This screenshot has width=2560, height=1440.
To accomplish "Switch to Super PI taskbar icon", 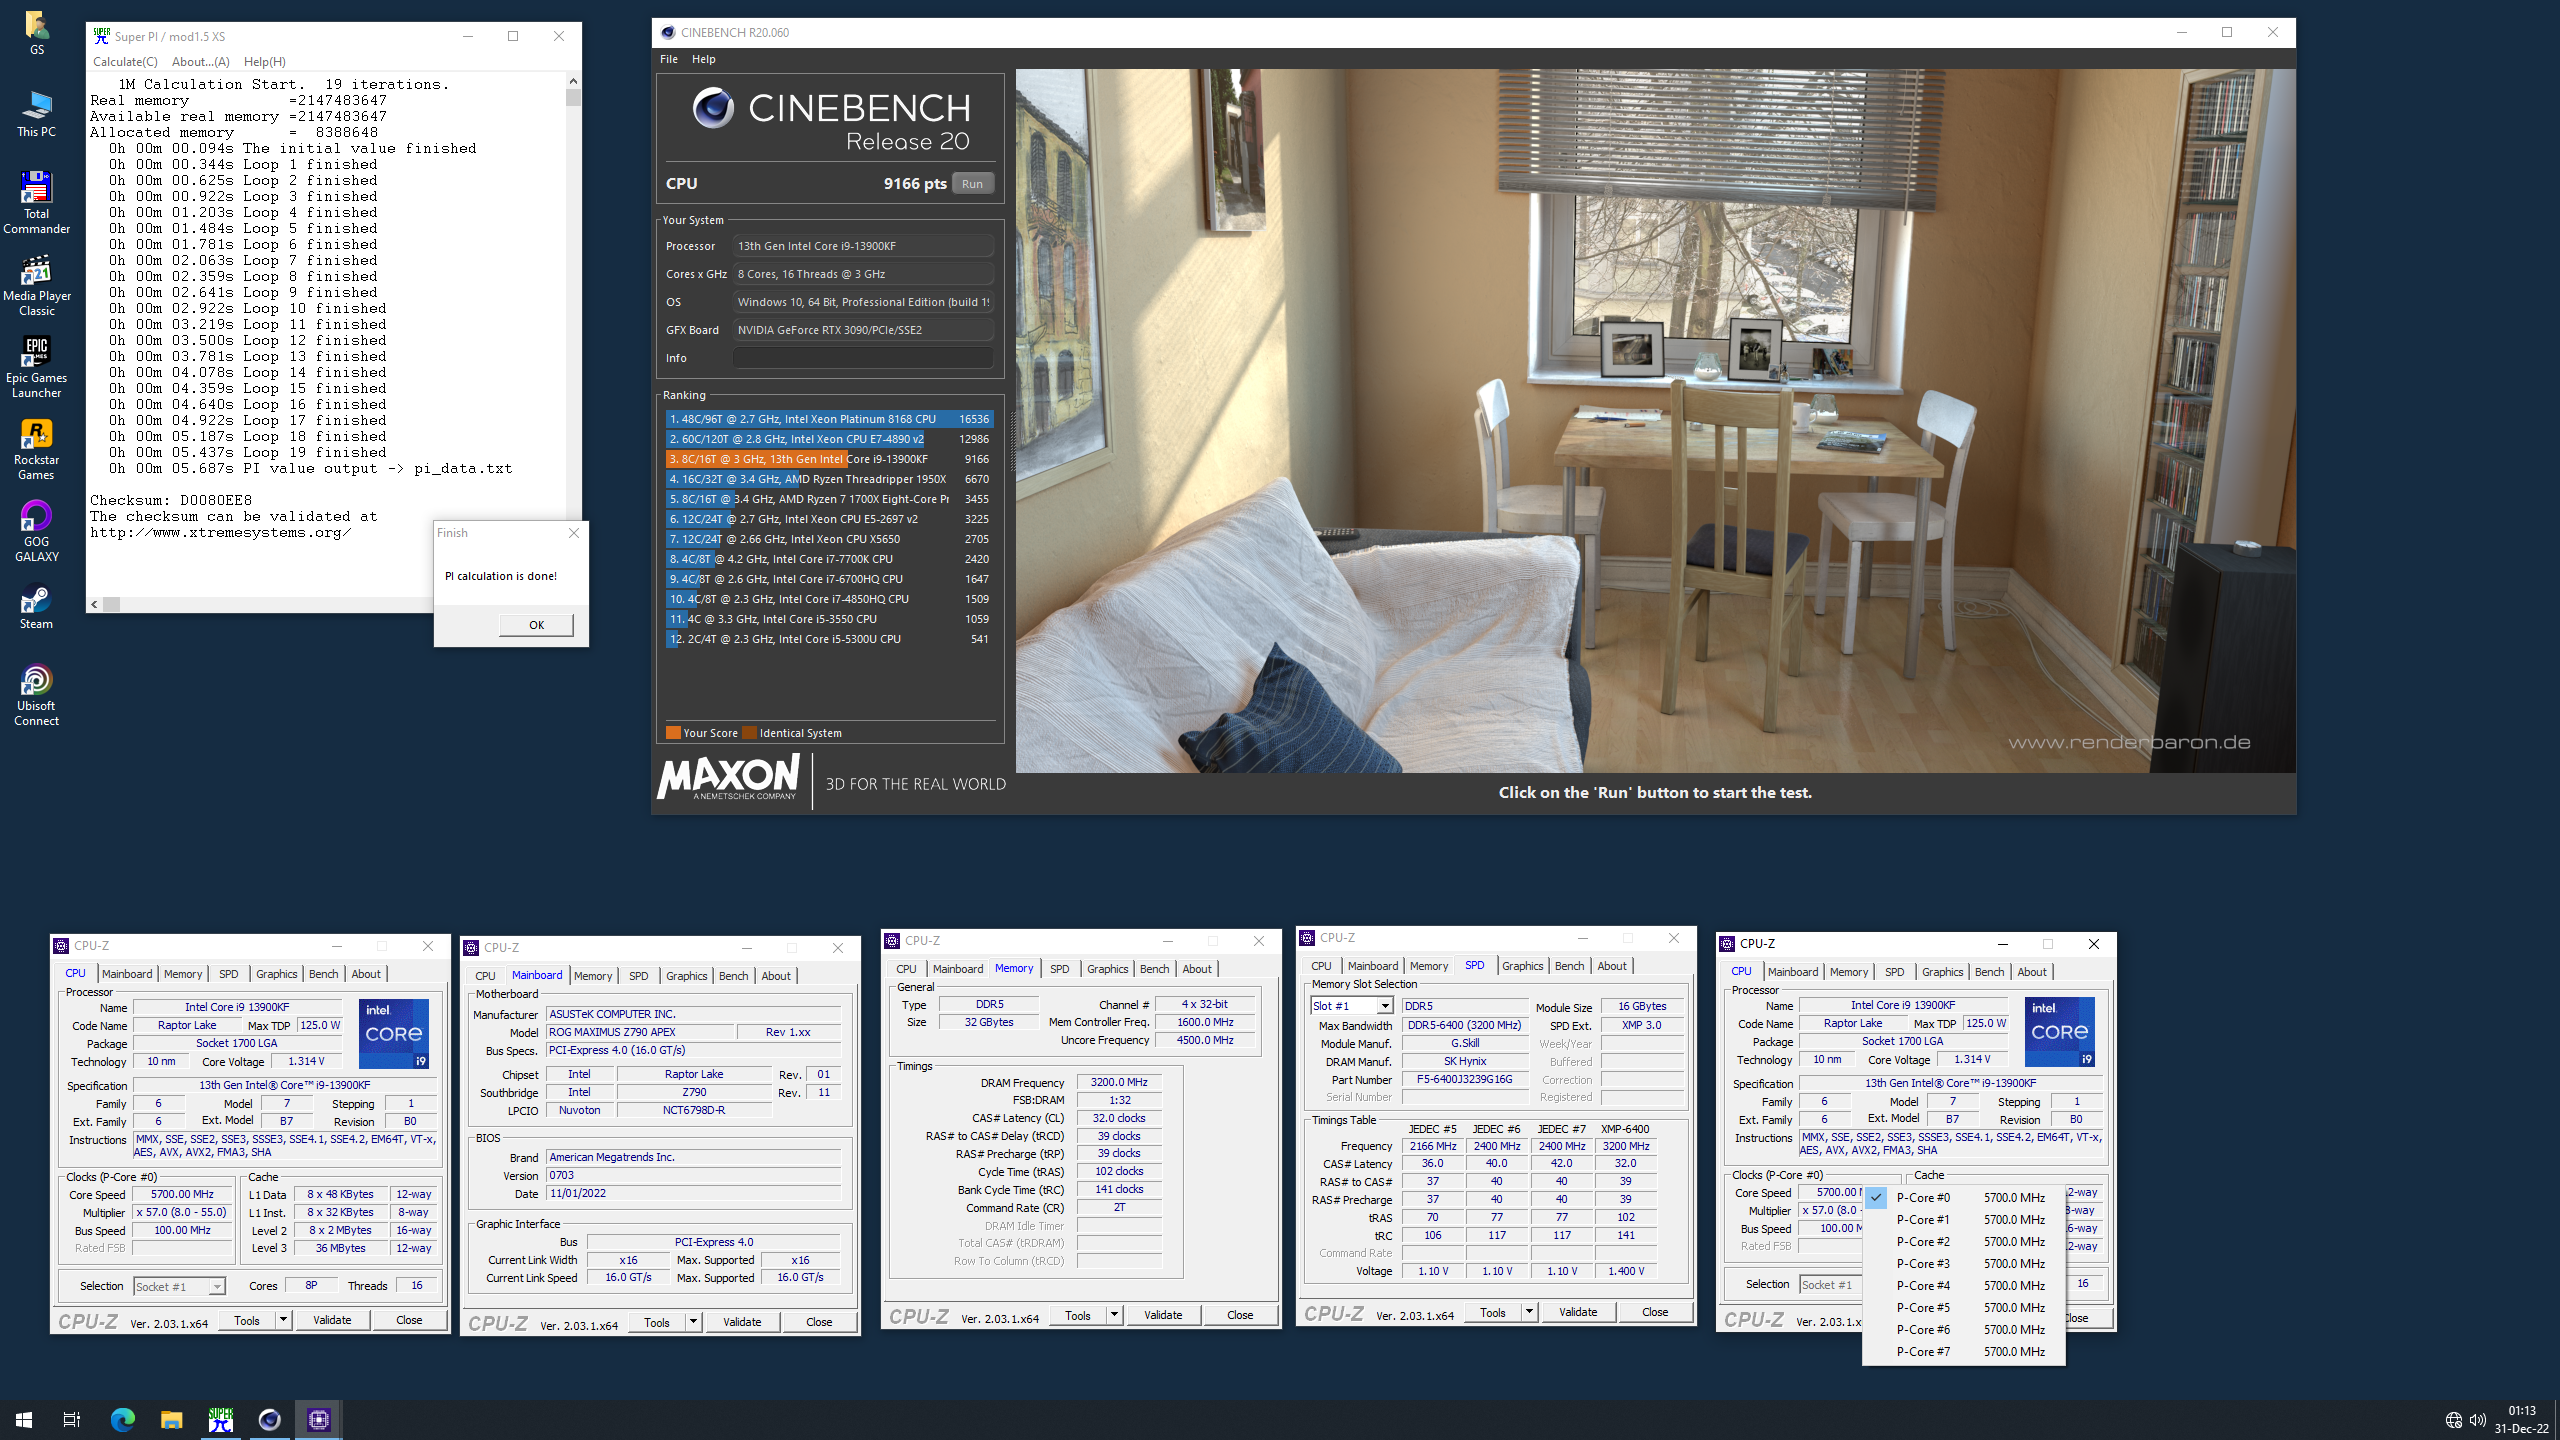I will pos(220,1419).
